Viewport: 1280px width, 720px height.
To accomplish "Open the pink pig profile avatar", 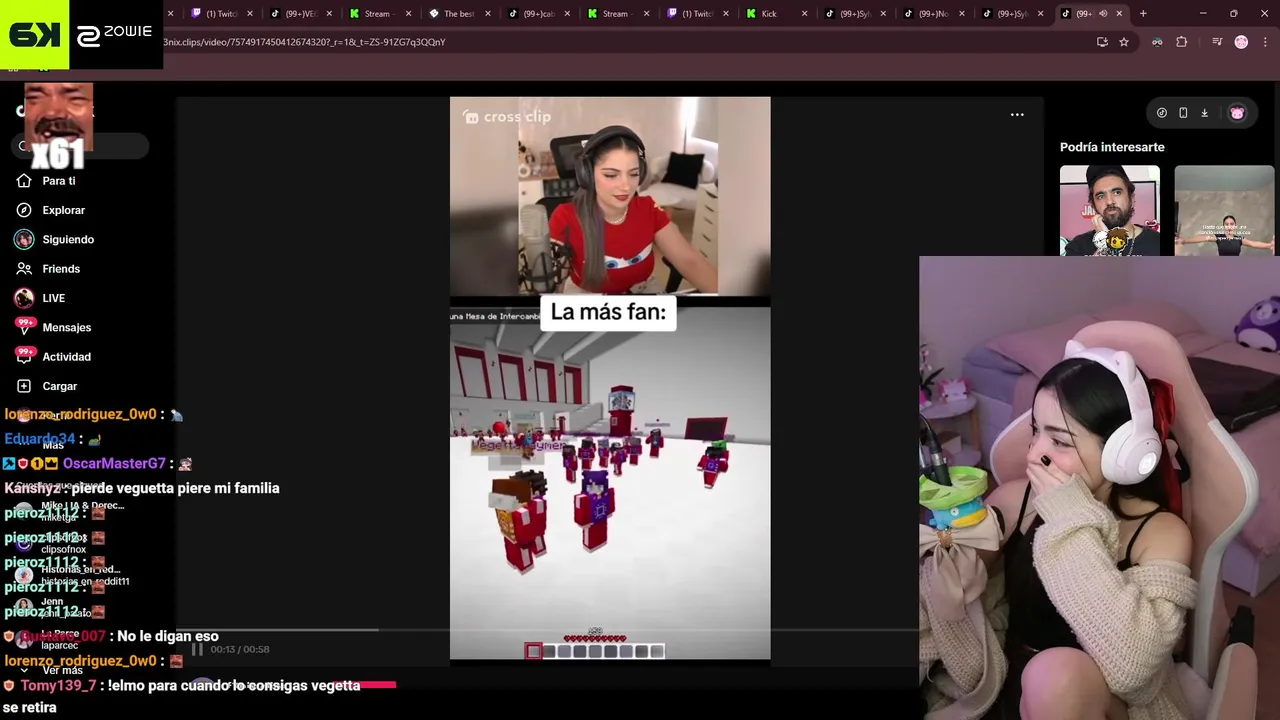I will tap(1237, 113).
